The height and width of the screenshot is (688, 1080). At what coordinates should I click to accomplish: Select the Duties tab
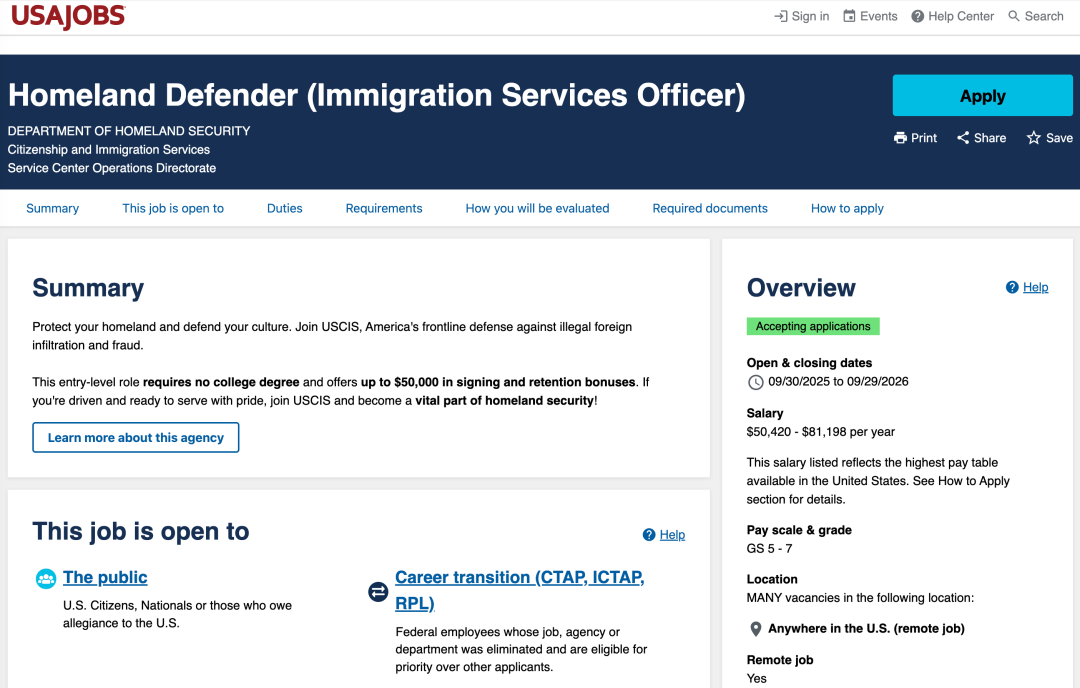point(284,208)
